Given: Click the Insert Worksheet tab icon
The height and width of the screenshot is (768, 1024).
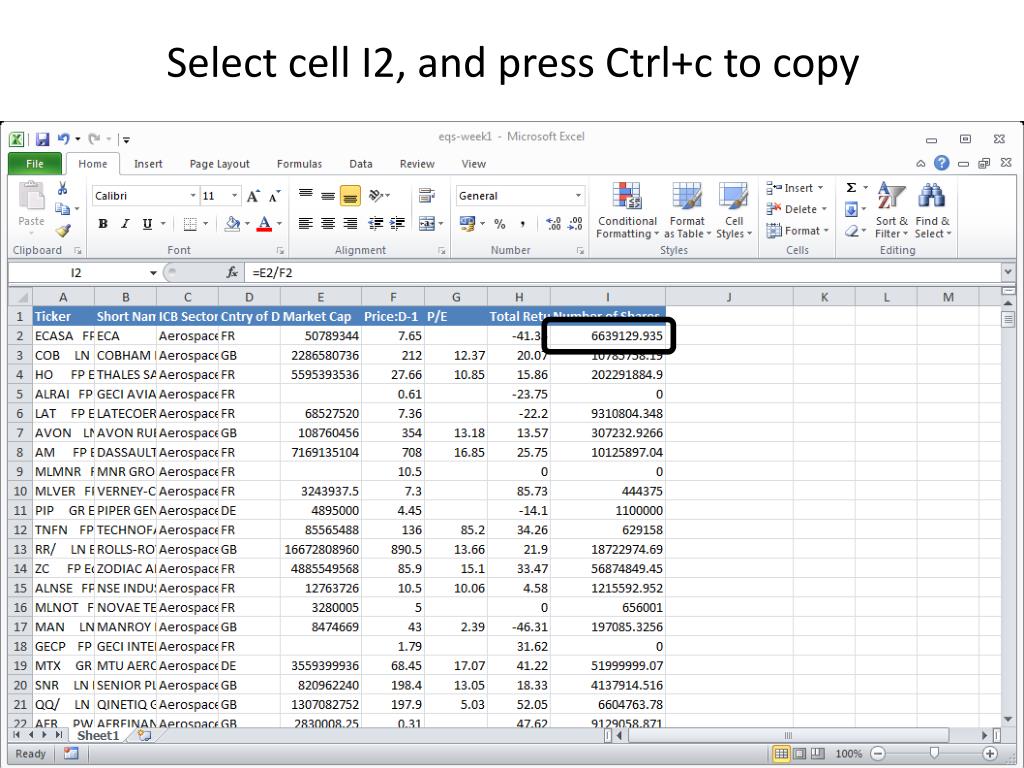Looking at the screenshot, I should click(x=144, y=735).
